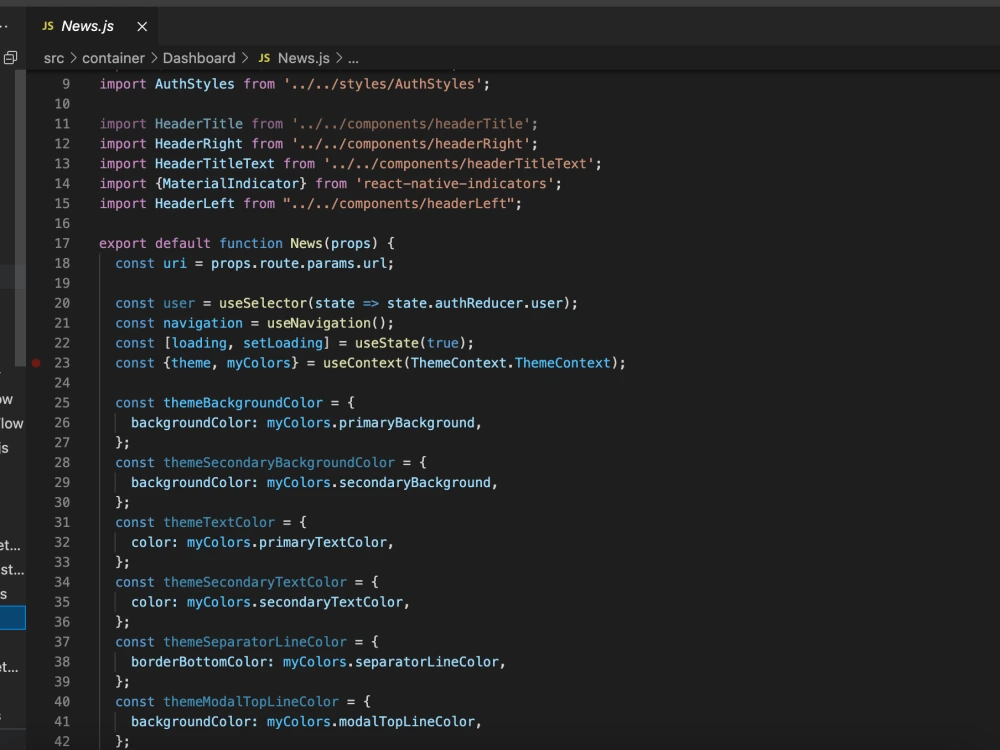The height and width of the screenshot is (750, 1000).
Task: Click 'primaryTextColor' on line 32
Action: coord(323,542)
